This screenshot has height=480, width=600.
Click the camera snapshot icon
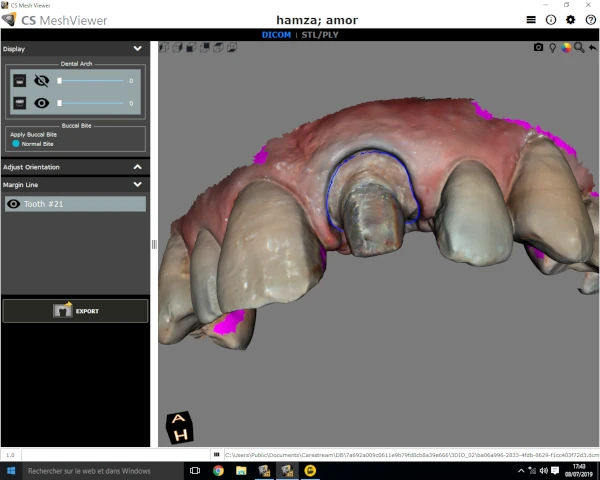coord(538,47)
